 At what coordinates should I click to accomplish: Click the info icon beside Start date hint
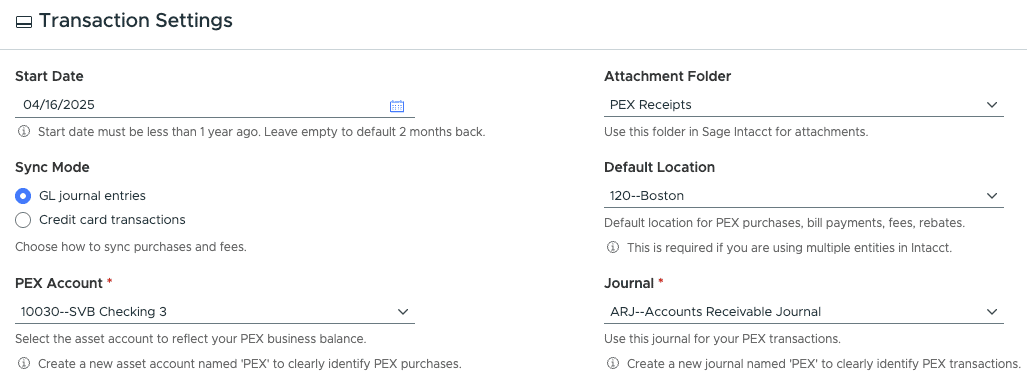click(x=24, y=132)
